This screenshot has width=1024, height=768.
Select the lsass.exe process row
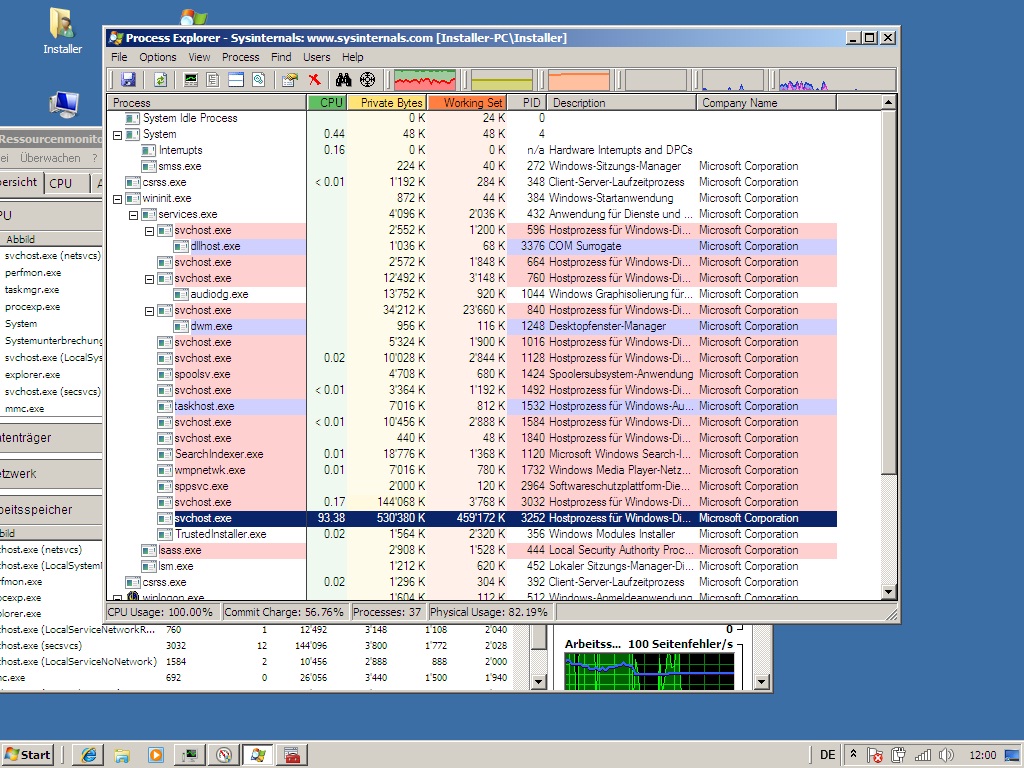tap(472, 551)
